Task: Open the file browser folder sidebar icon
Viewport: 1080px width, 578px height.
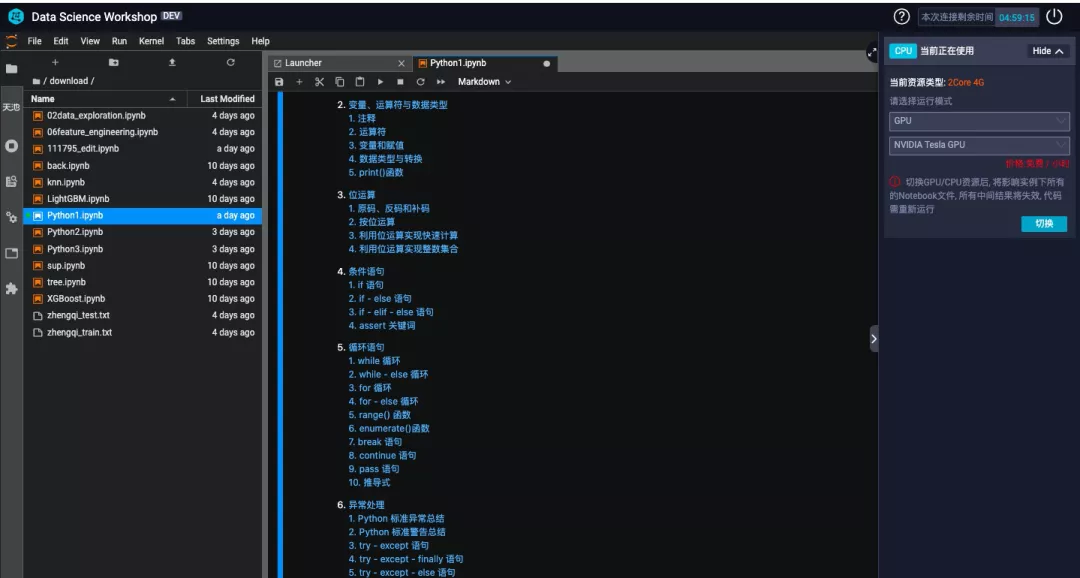Action: [x=12, y=69]
